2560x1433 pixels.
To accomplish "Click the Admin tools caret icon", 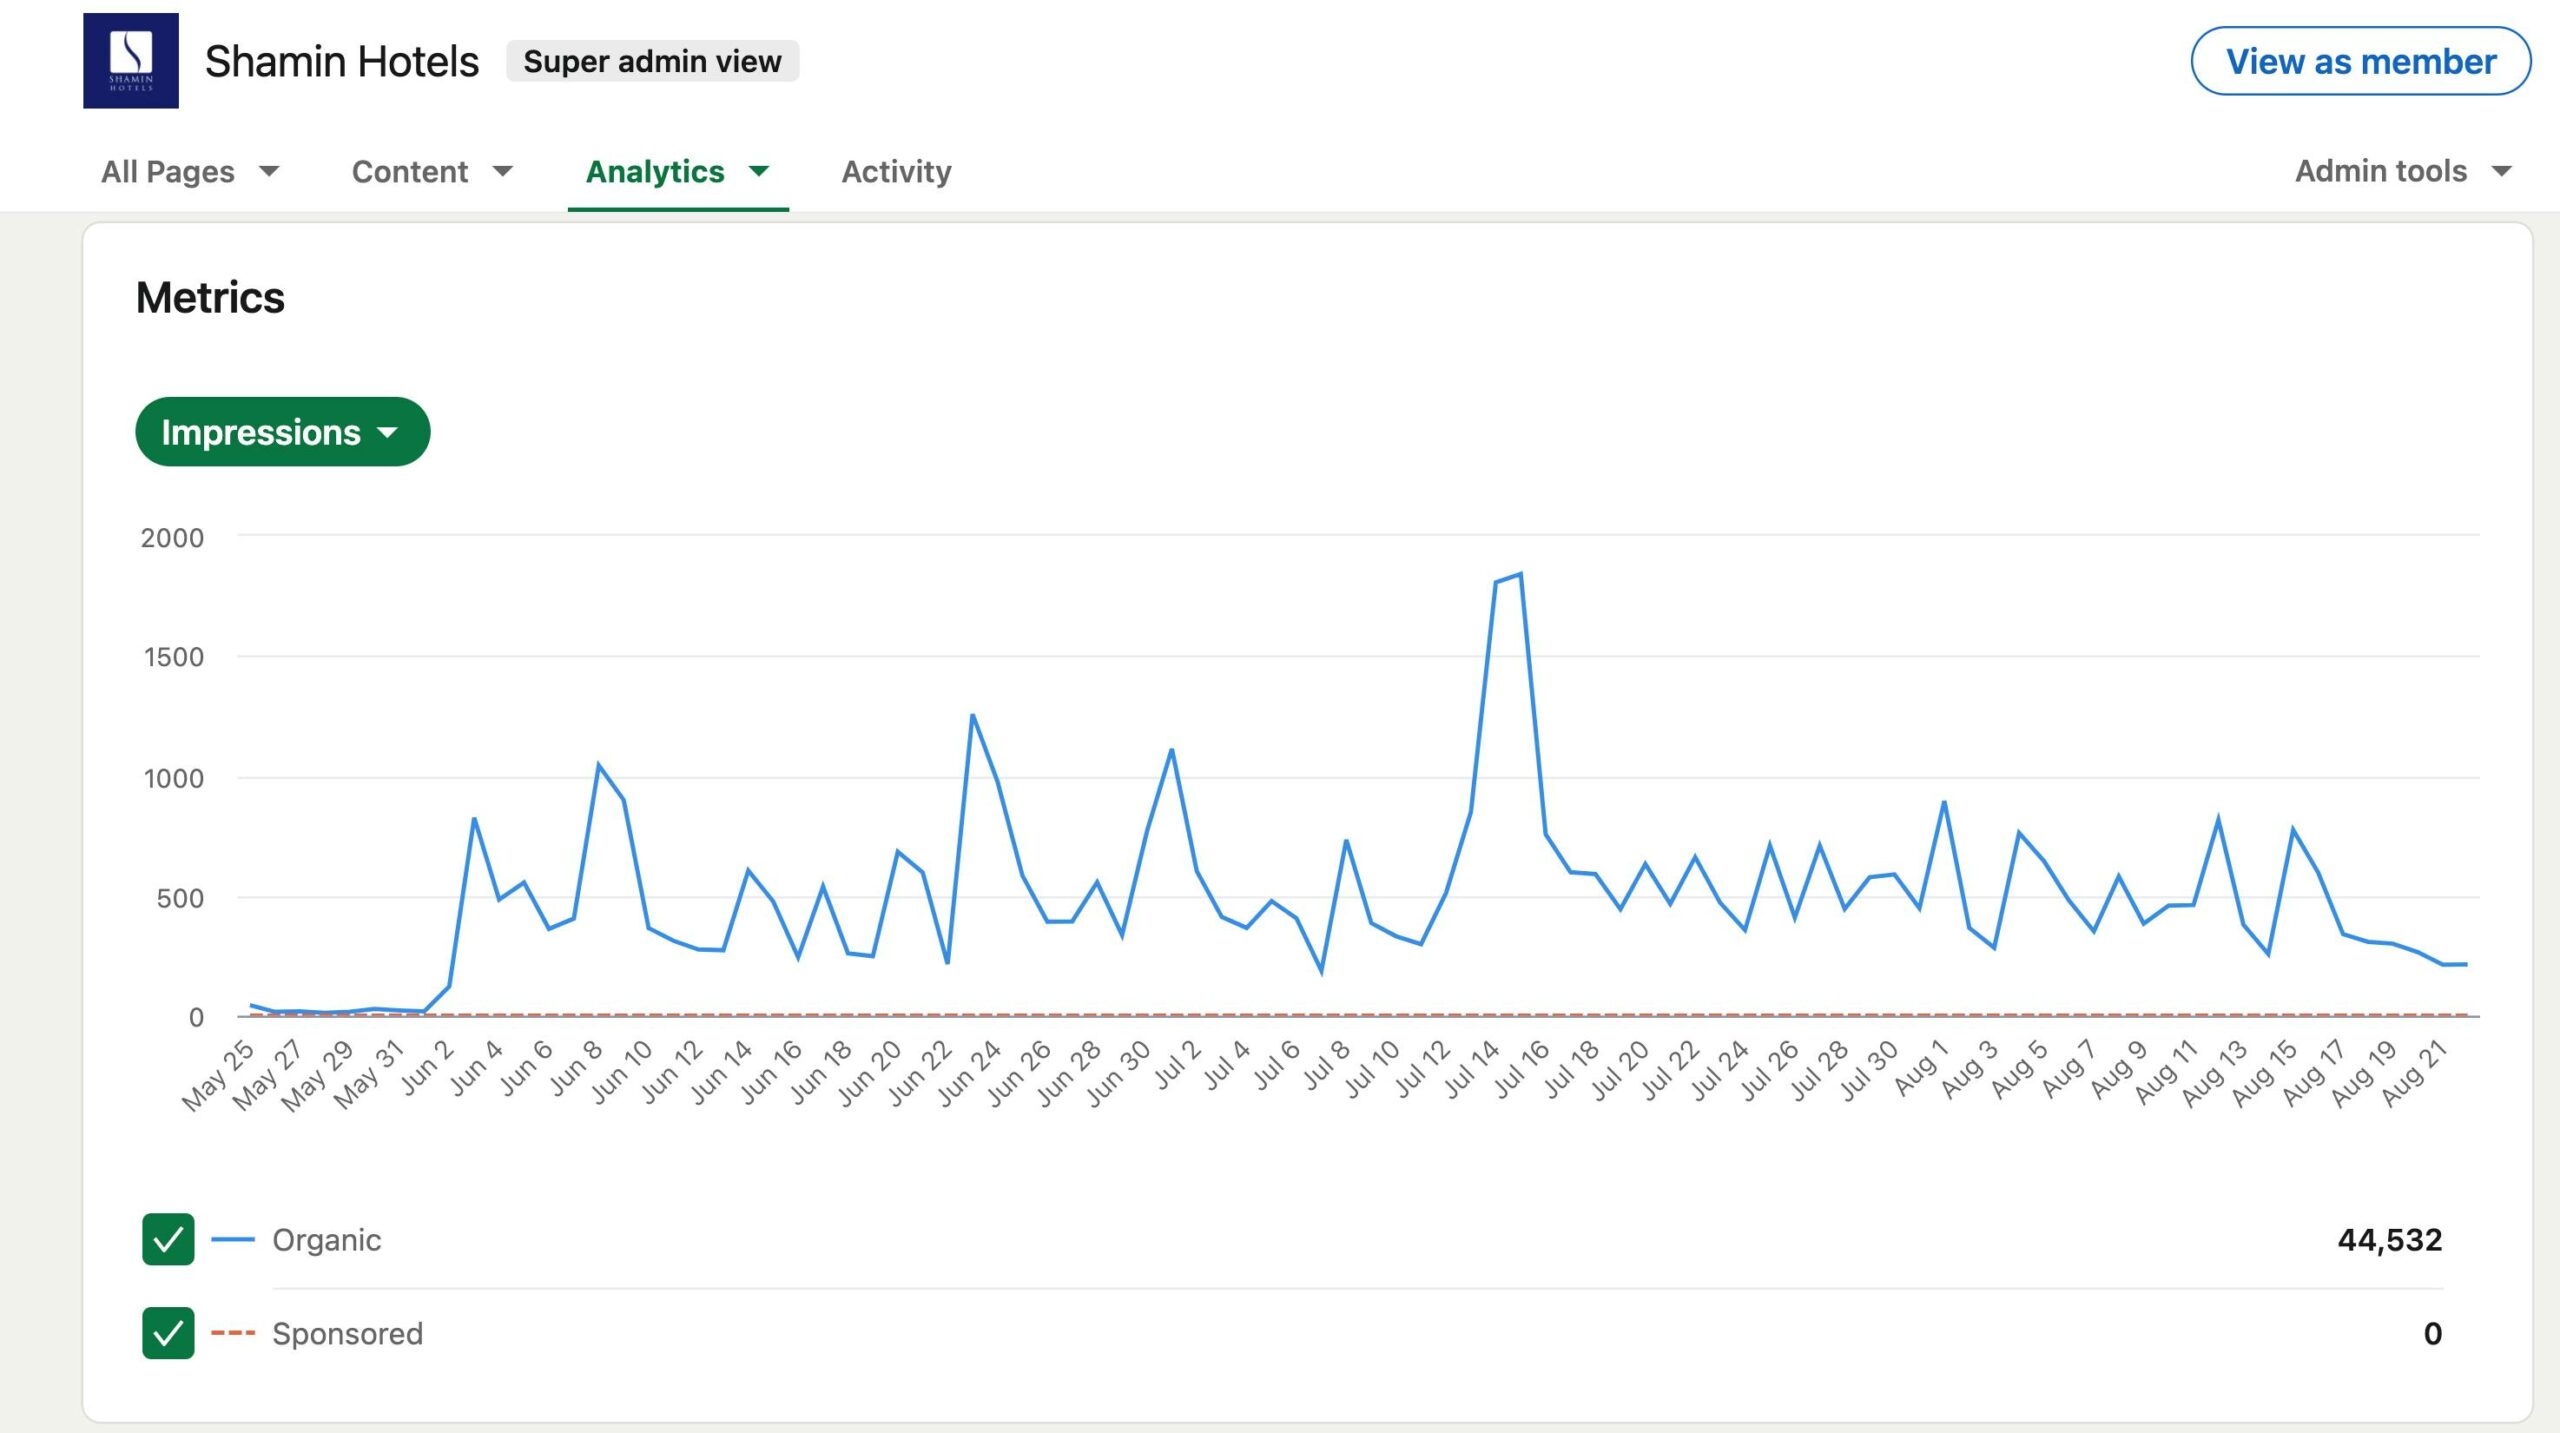I will (2502, 171).
